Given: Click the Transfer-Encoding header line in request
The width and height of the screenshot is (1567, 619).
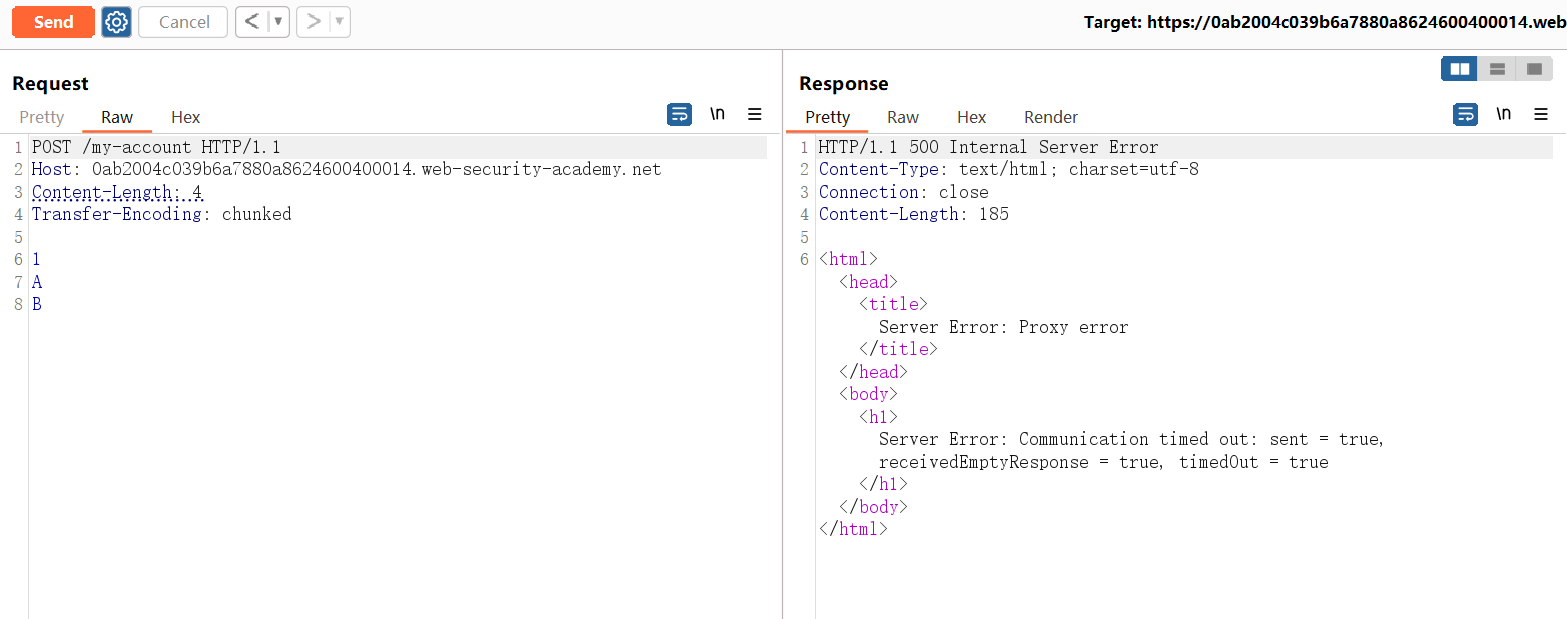Looking at the screenshot, I should [x=162, y=214].
